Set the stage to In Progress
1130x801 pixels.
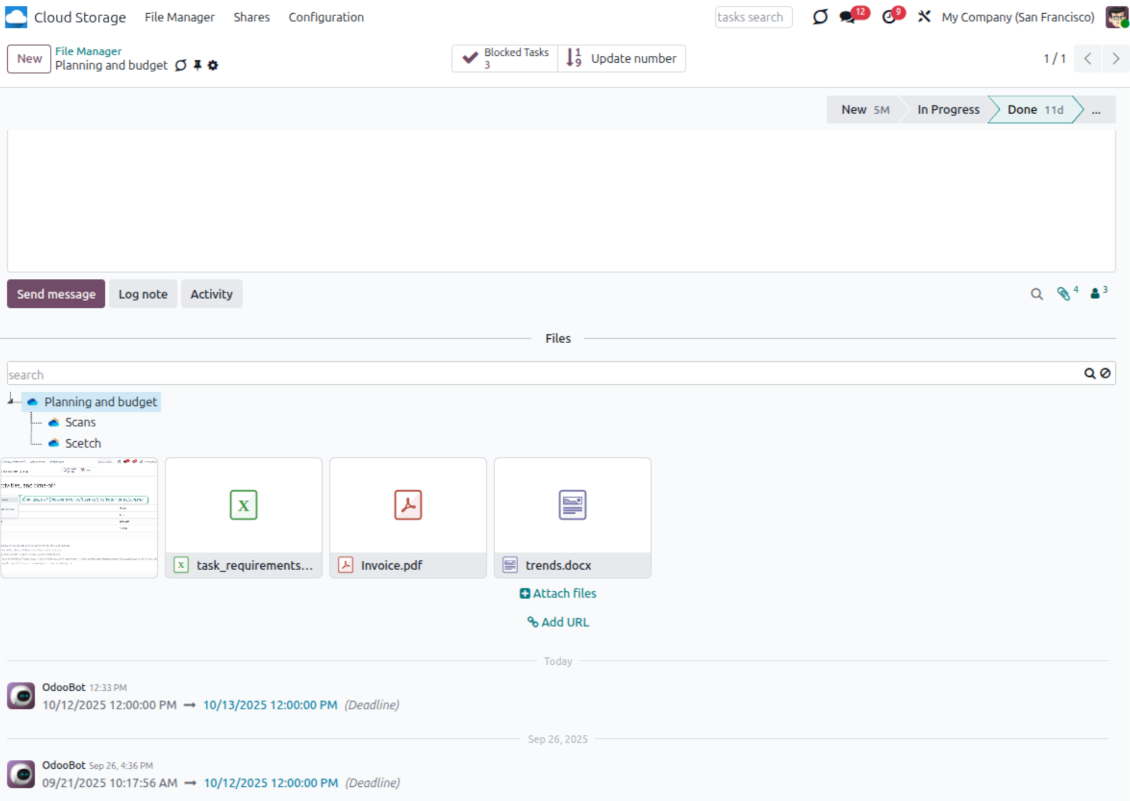tap(947, 110)
